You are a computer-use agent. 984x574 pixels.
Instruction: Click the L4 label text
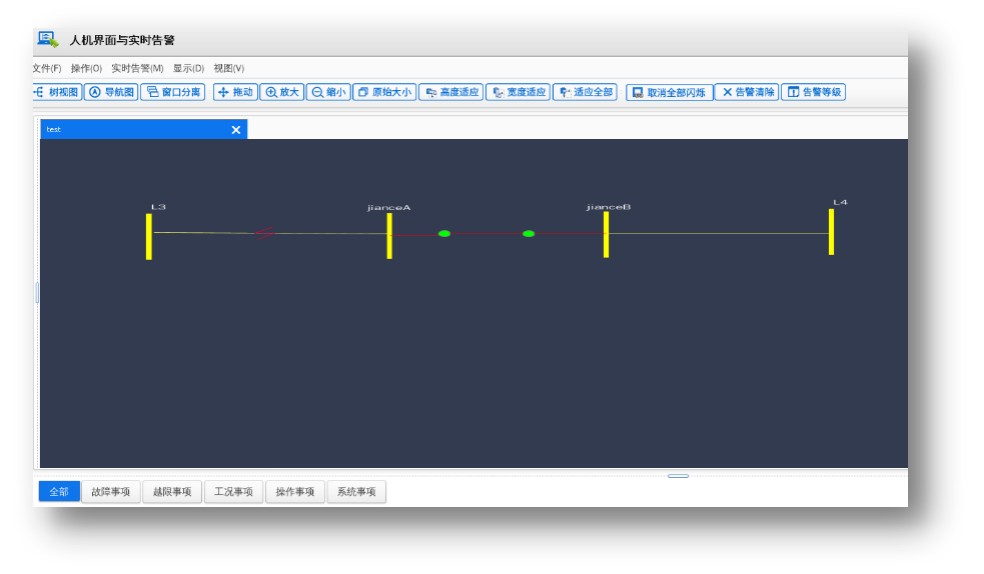(840, 202)
